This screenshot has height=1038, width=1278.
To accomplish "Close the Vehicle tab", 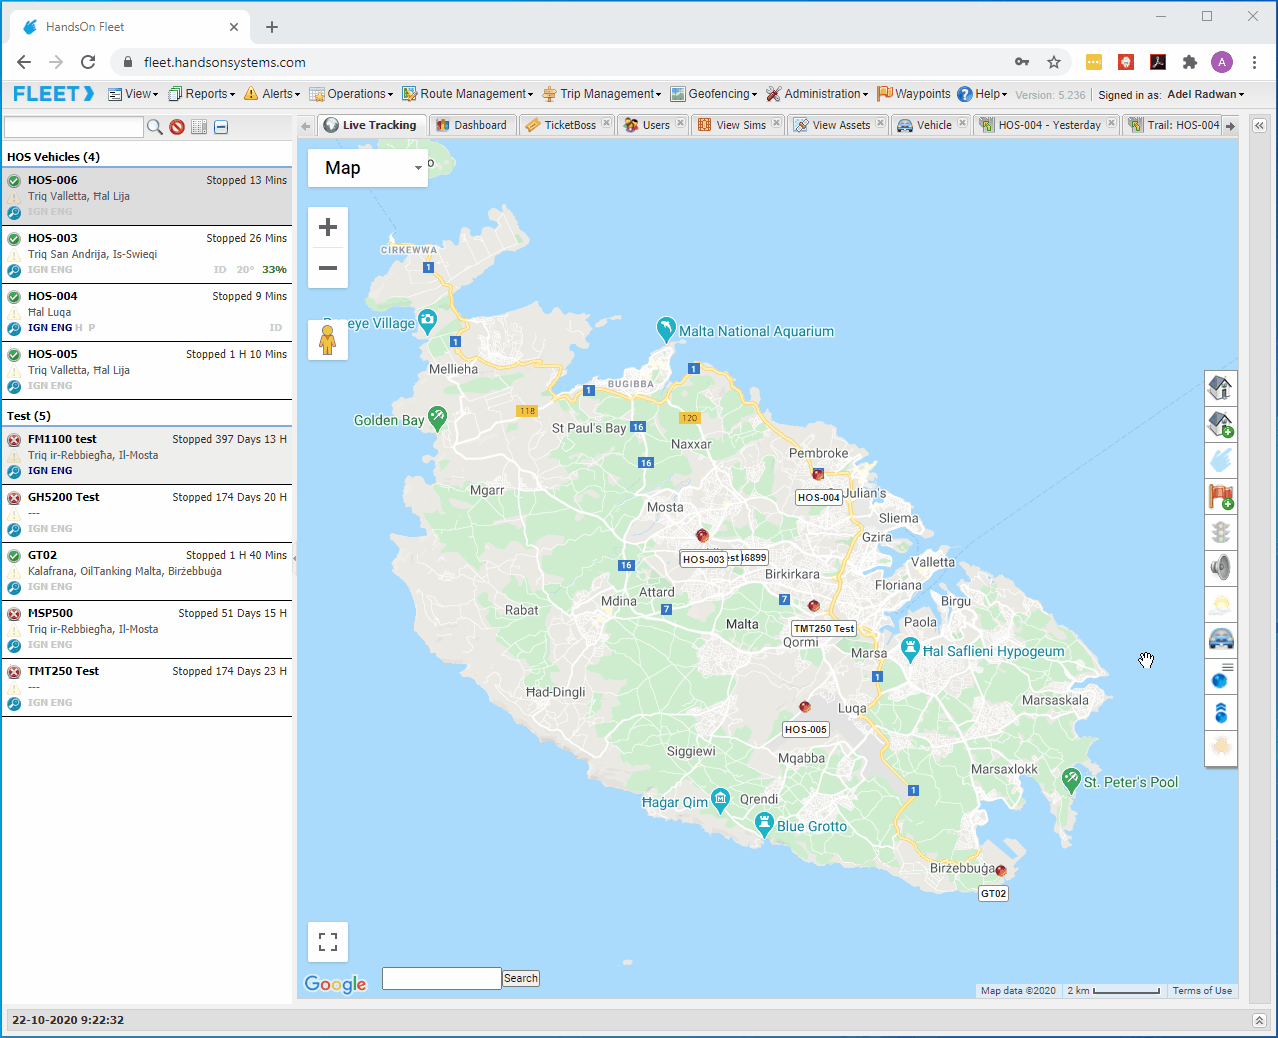I will tap(962, 124).
